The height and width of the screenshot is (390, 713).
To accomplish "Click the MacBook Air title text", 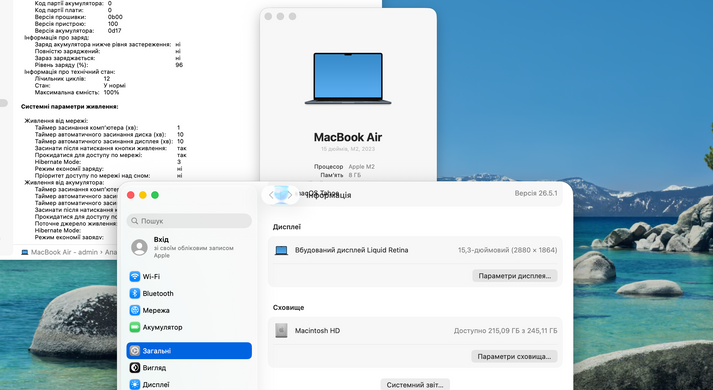I will coord(348,137).
